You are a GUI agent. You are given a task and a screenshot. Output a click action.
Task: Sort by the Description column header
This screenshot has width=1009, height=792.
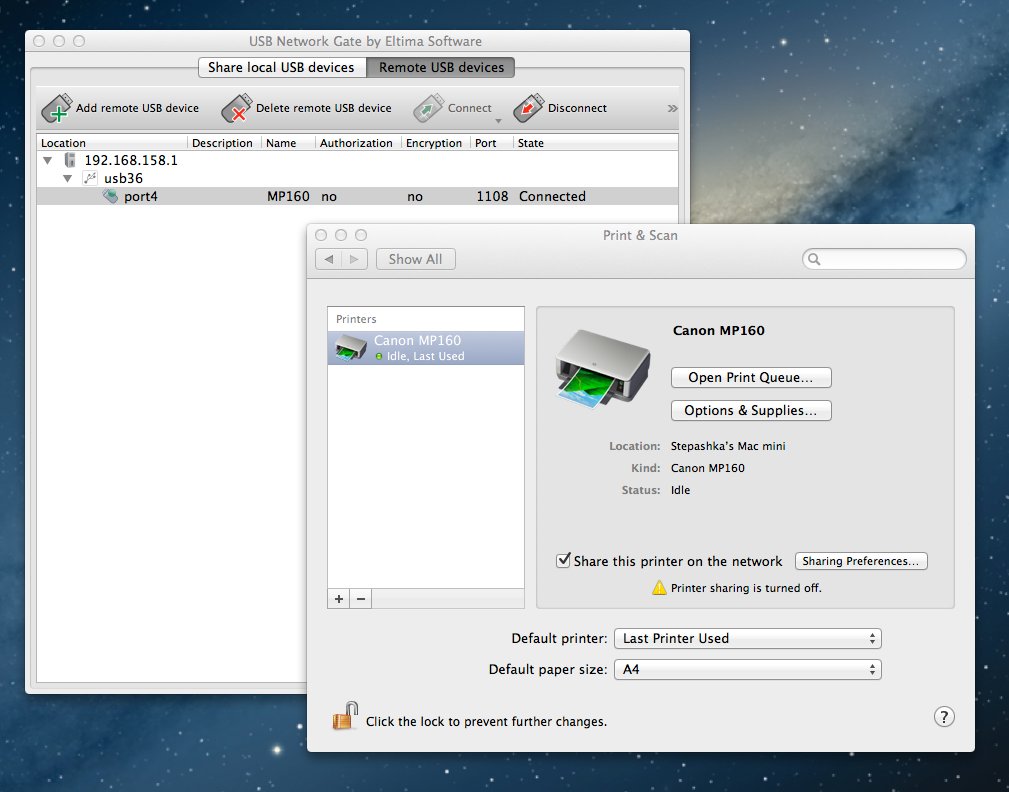click(224, 143)
